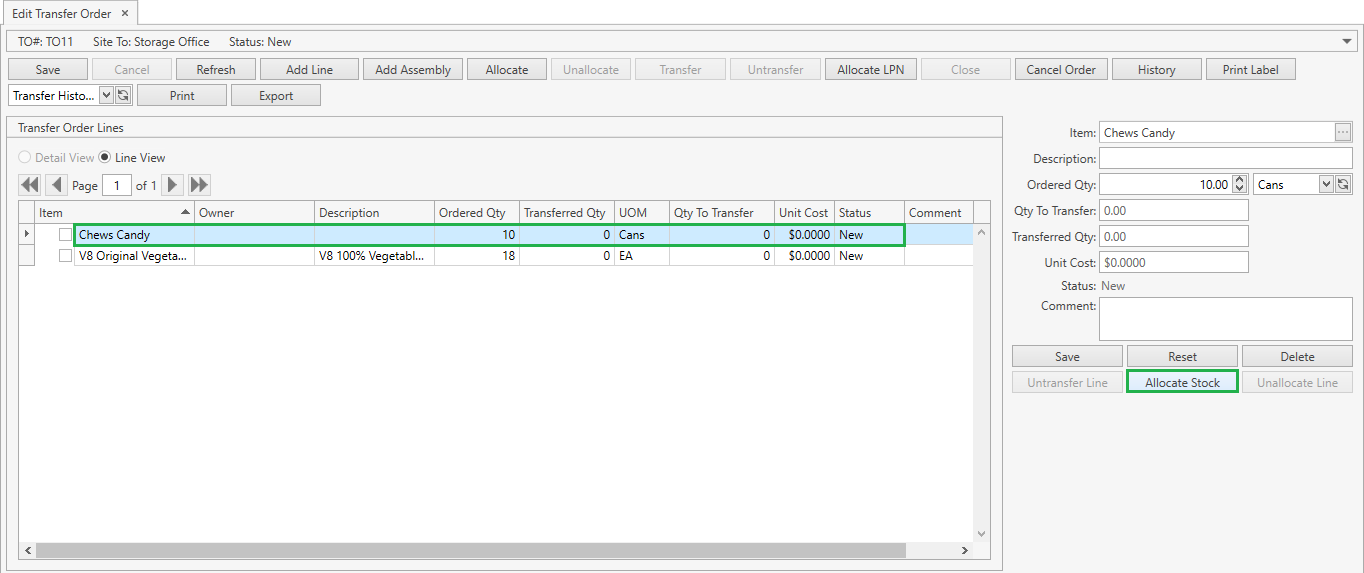Select the Line View radio button
This screenshot has height=573, width=1364.
click(x=105, y=158)
